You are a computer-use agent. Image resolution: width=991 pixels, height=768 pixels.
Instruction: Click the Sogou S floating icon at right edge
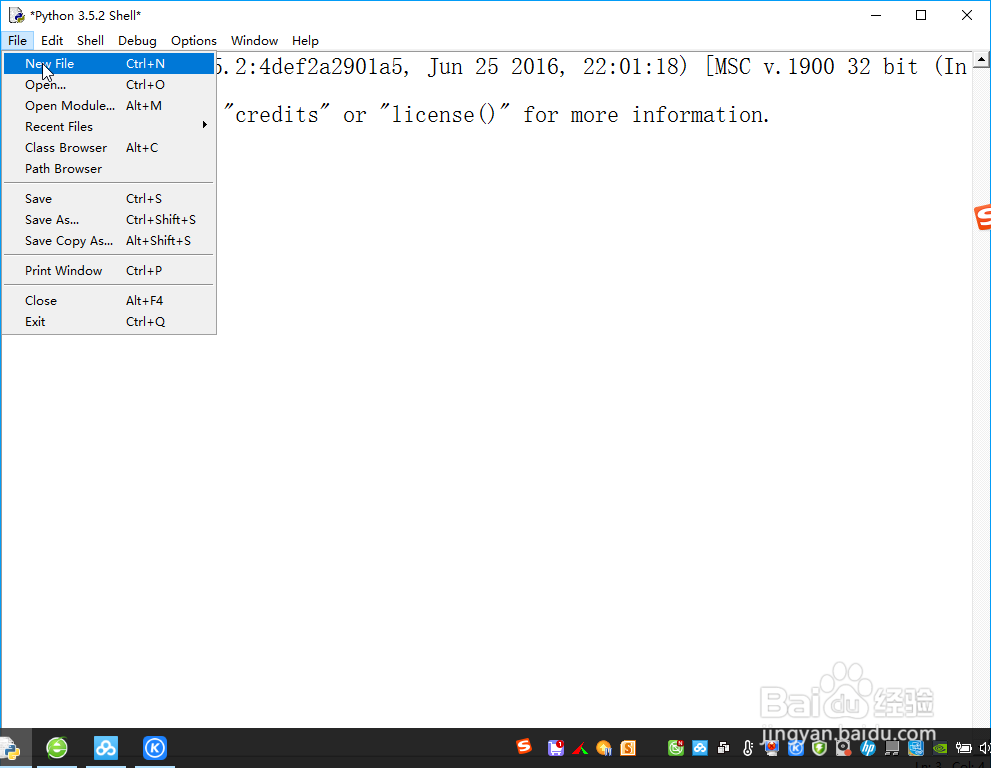pos(983,217)
